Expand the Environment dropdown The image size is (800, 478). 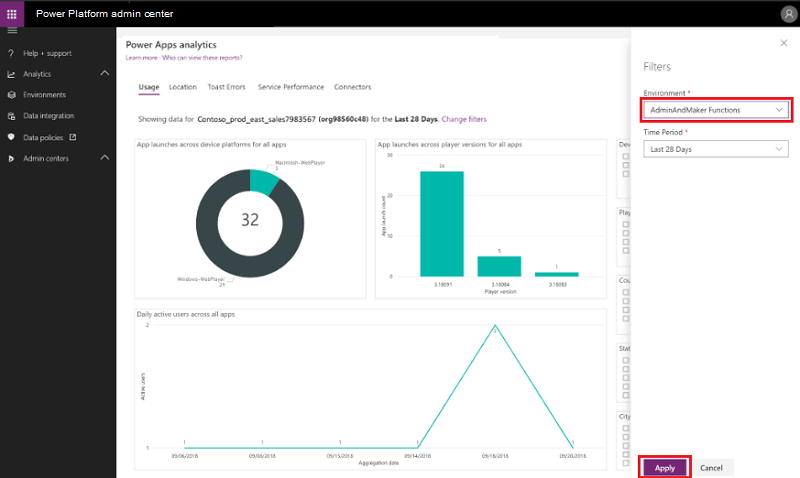tap(715, 109)
